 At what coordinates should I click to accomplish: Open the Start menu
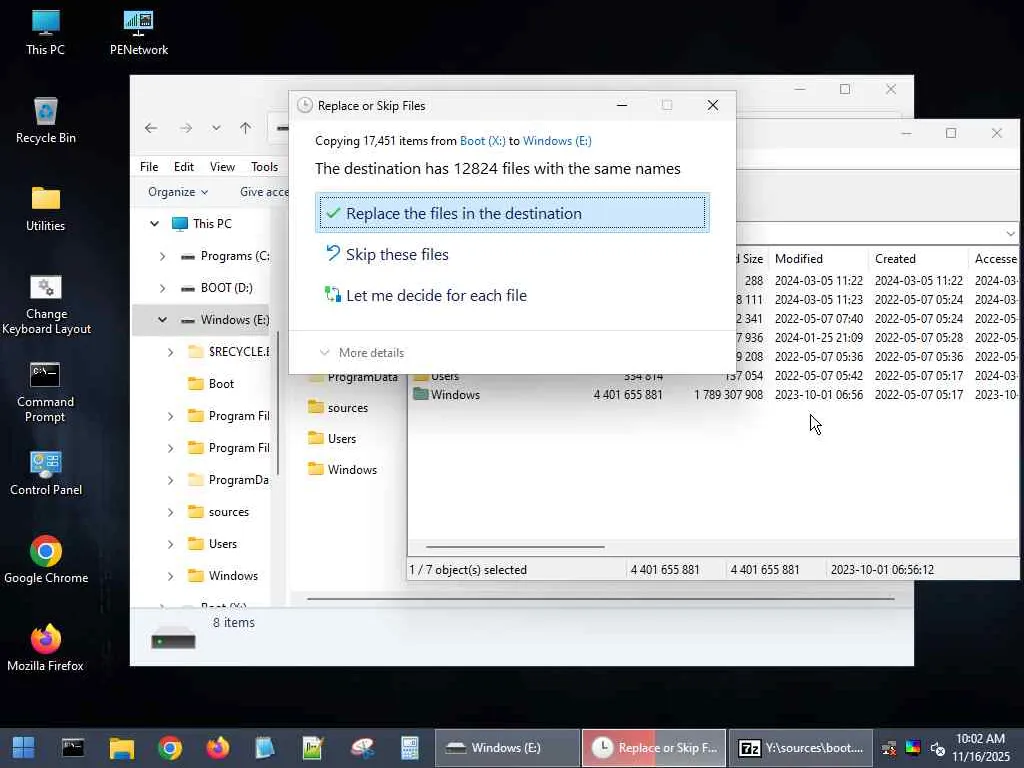[24, 748]
